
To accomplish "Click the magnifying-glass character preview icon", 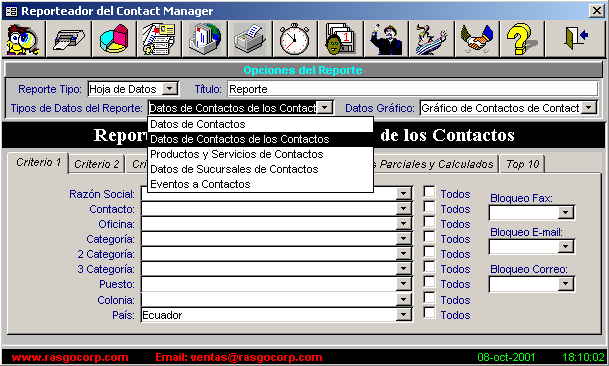I will 23,39.
